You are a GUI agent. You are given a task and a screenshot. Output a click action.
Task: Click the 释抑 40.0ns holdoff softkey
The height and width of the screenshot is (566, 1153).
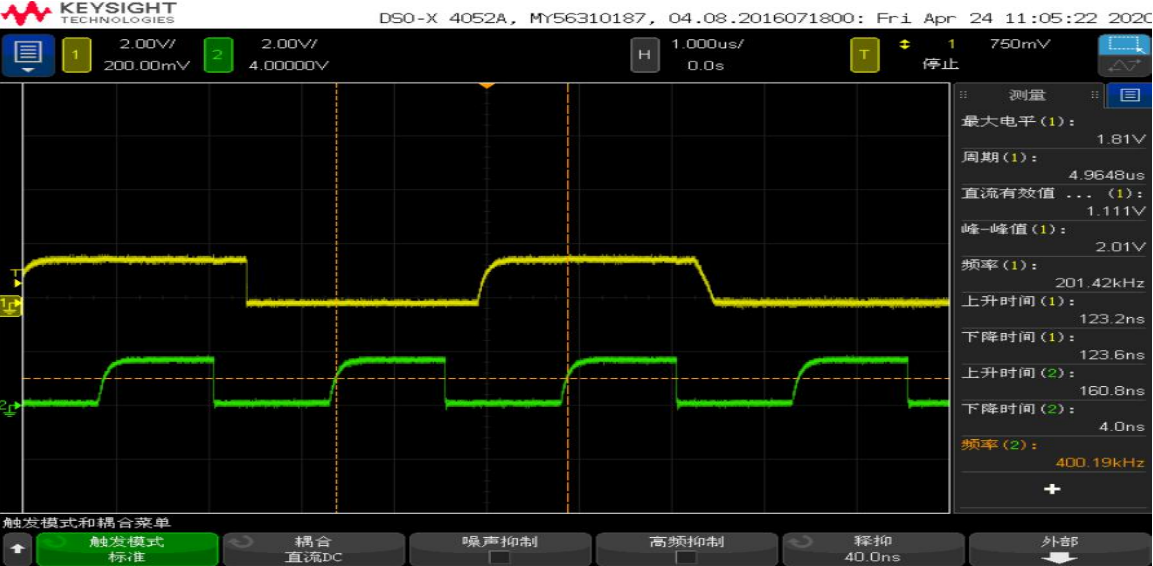tap(873, 549)
